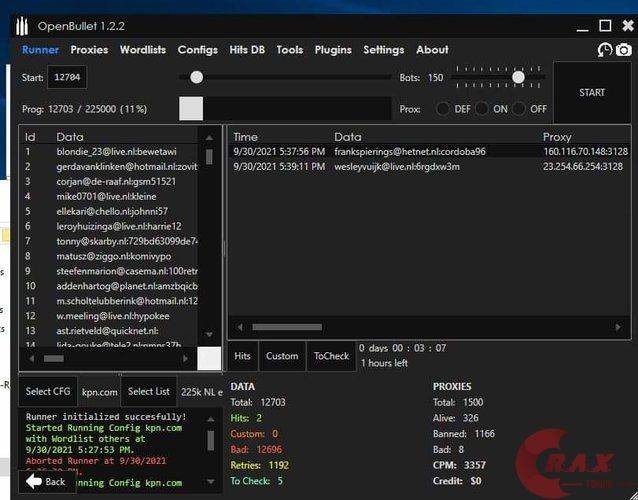Viewport: 638px width, 500px height.
Task: Click the 'Hits: 2' statistic
Action: tap(246, 418)
